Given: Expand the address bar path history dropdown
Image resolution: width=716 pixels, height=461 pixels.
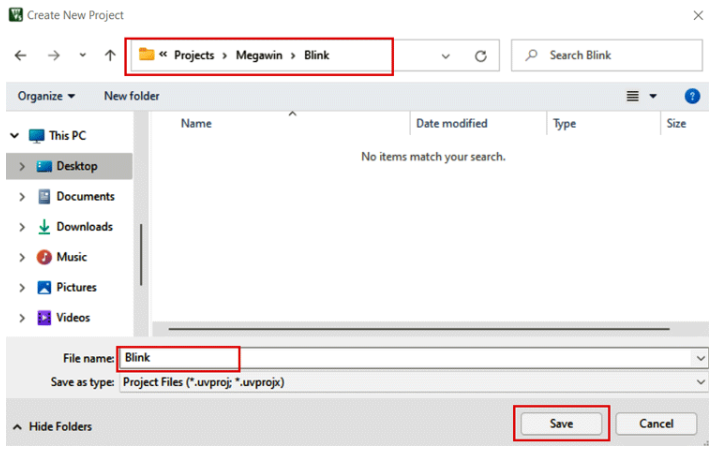Looking at the screenshot, I should click(x=446, y=56).
